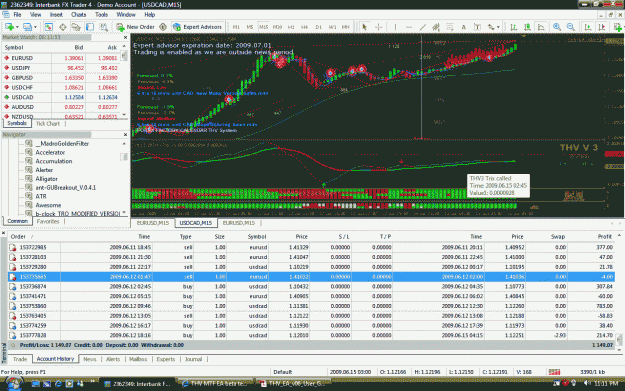Open the Tools menu

tap(101, 15)
